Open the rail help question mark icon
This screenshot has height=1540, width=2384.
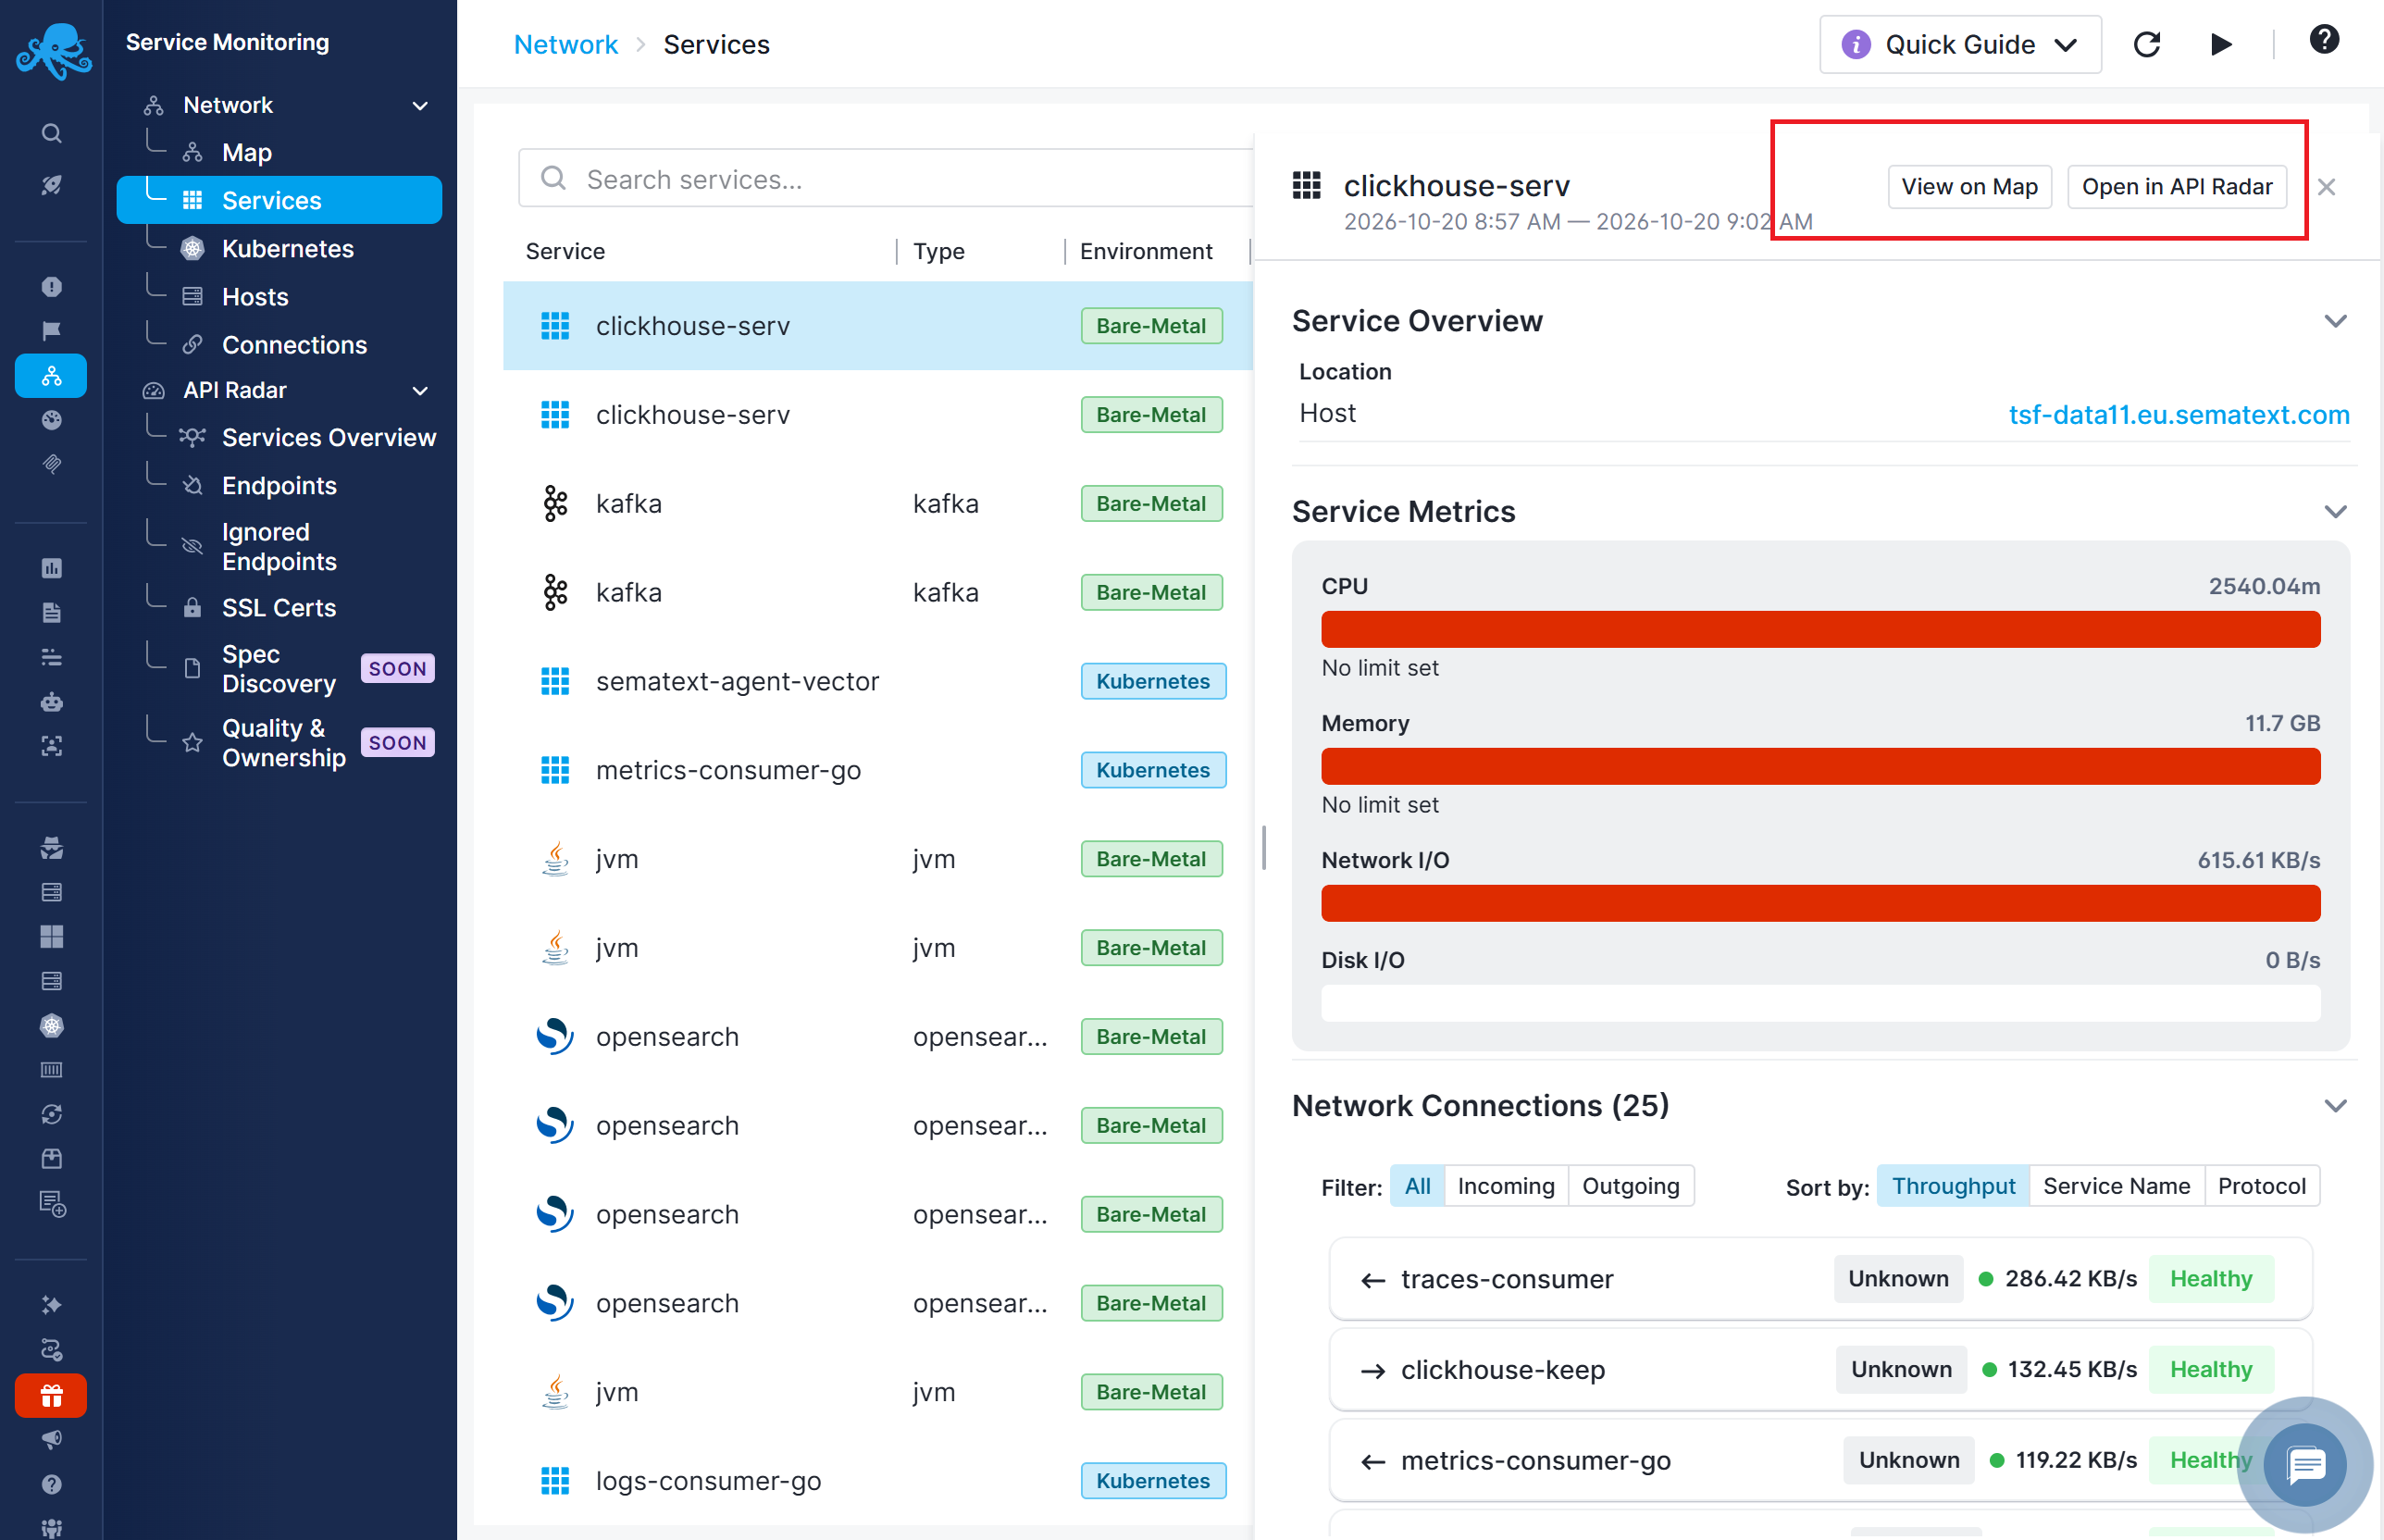click(x=51, y=1484)
